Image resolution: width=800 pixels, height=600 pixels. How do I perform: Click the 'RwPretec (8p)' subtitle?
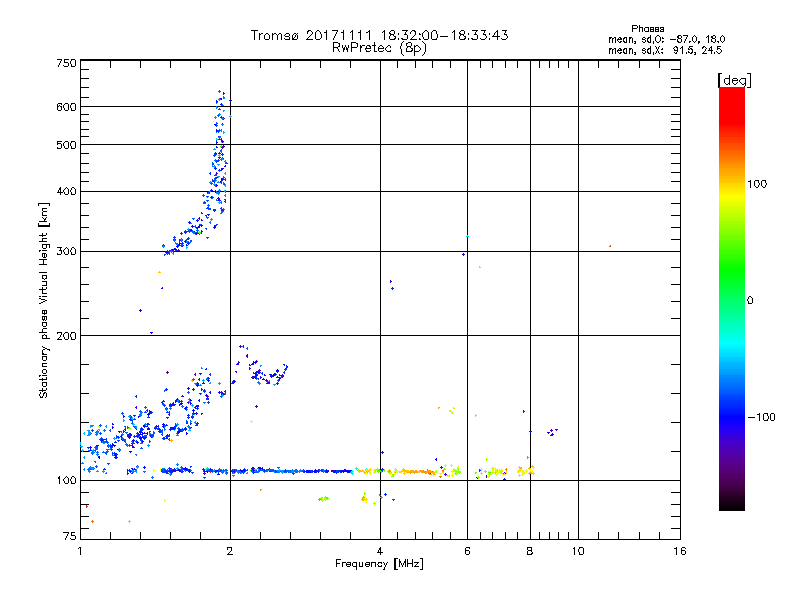(x=379, y=48)
